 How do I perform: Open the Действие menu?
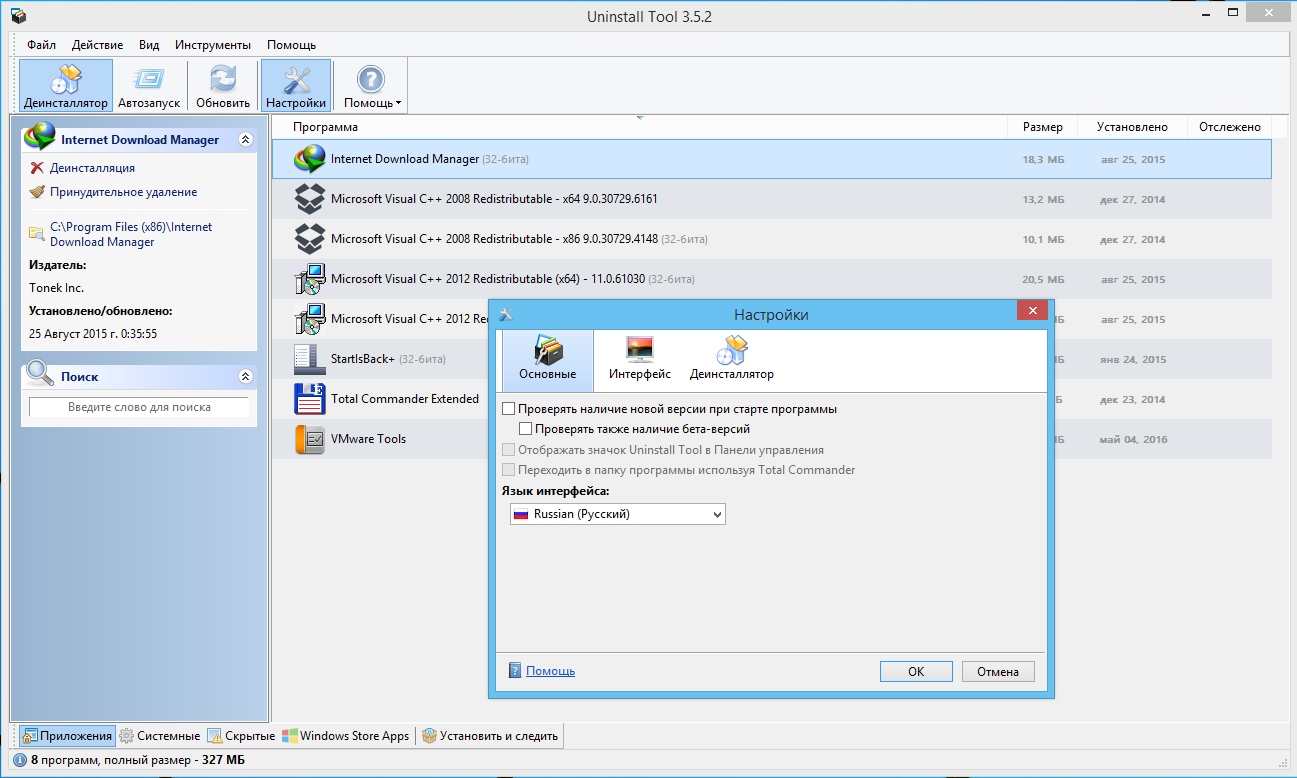point(97,45)
